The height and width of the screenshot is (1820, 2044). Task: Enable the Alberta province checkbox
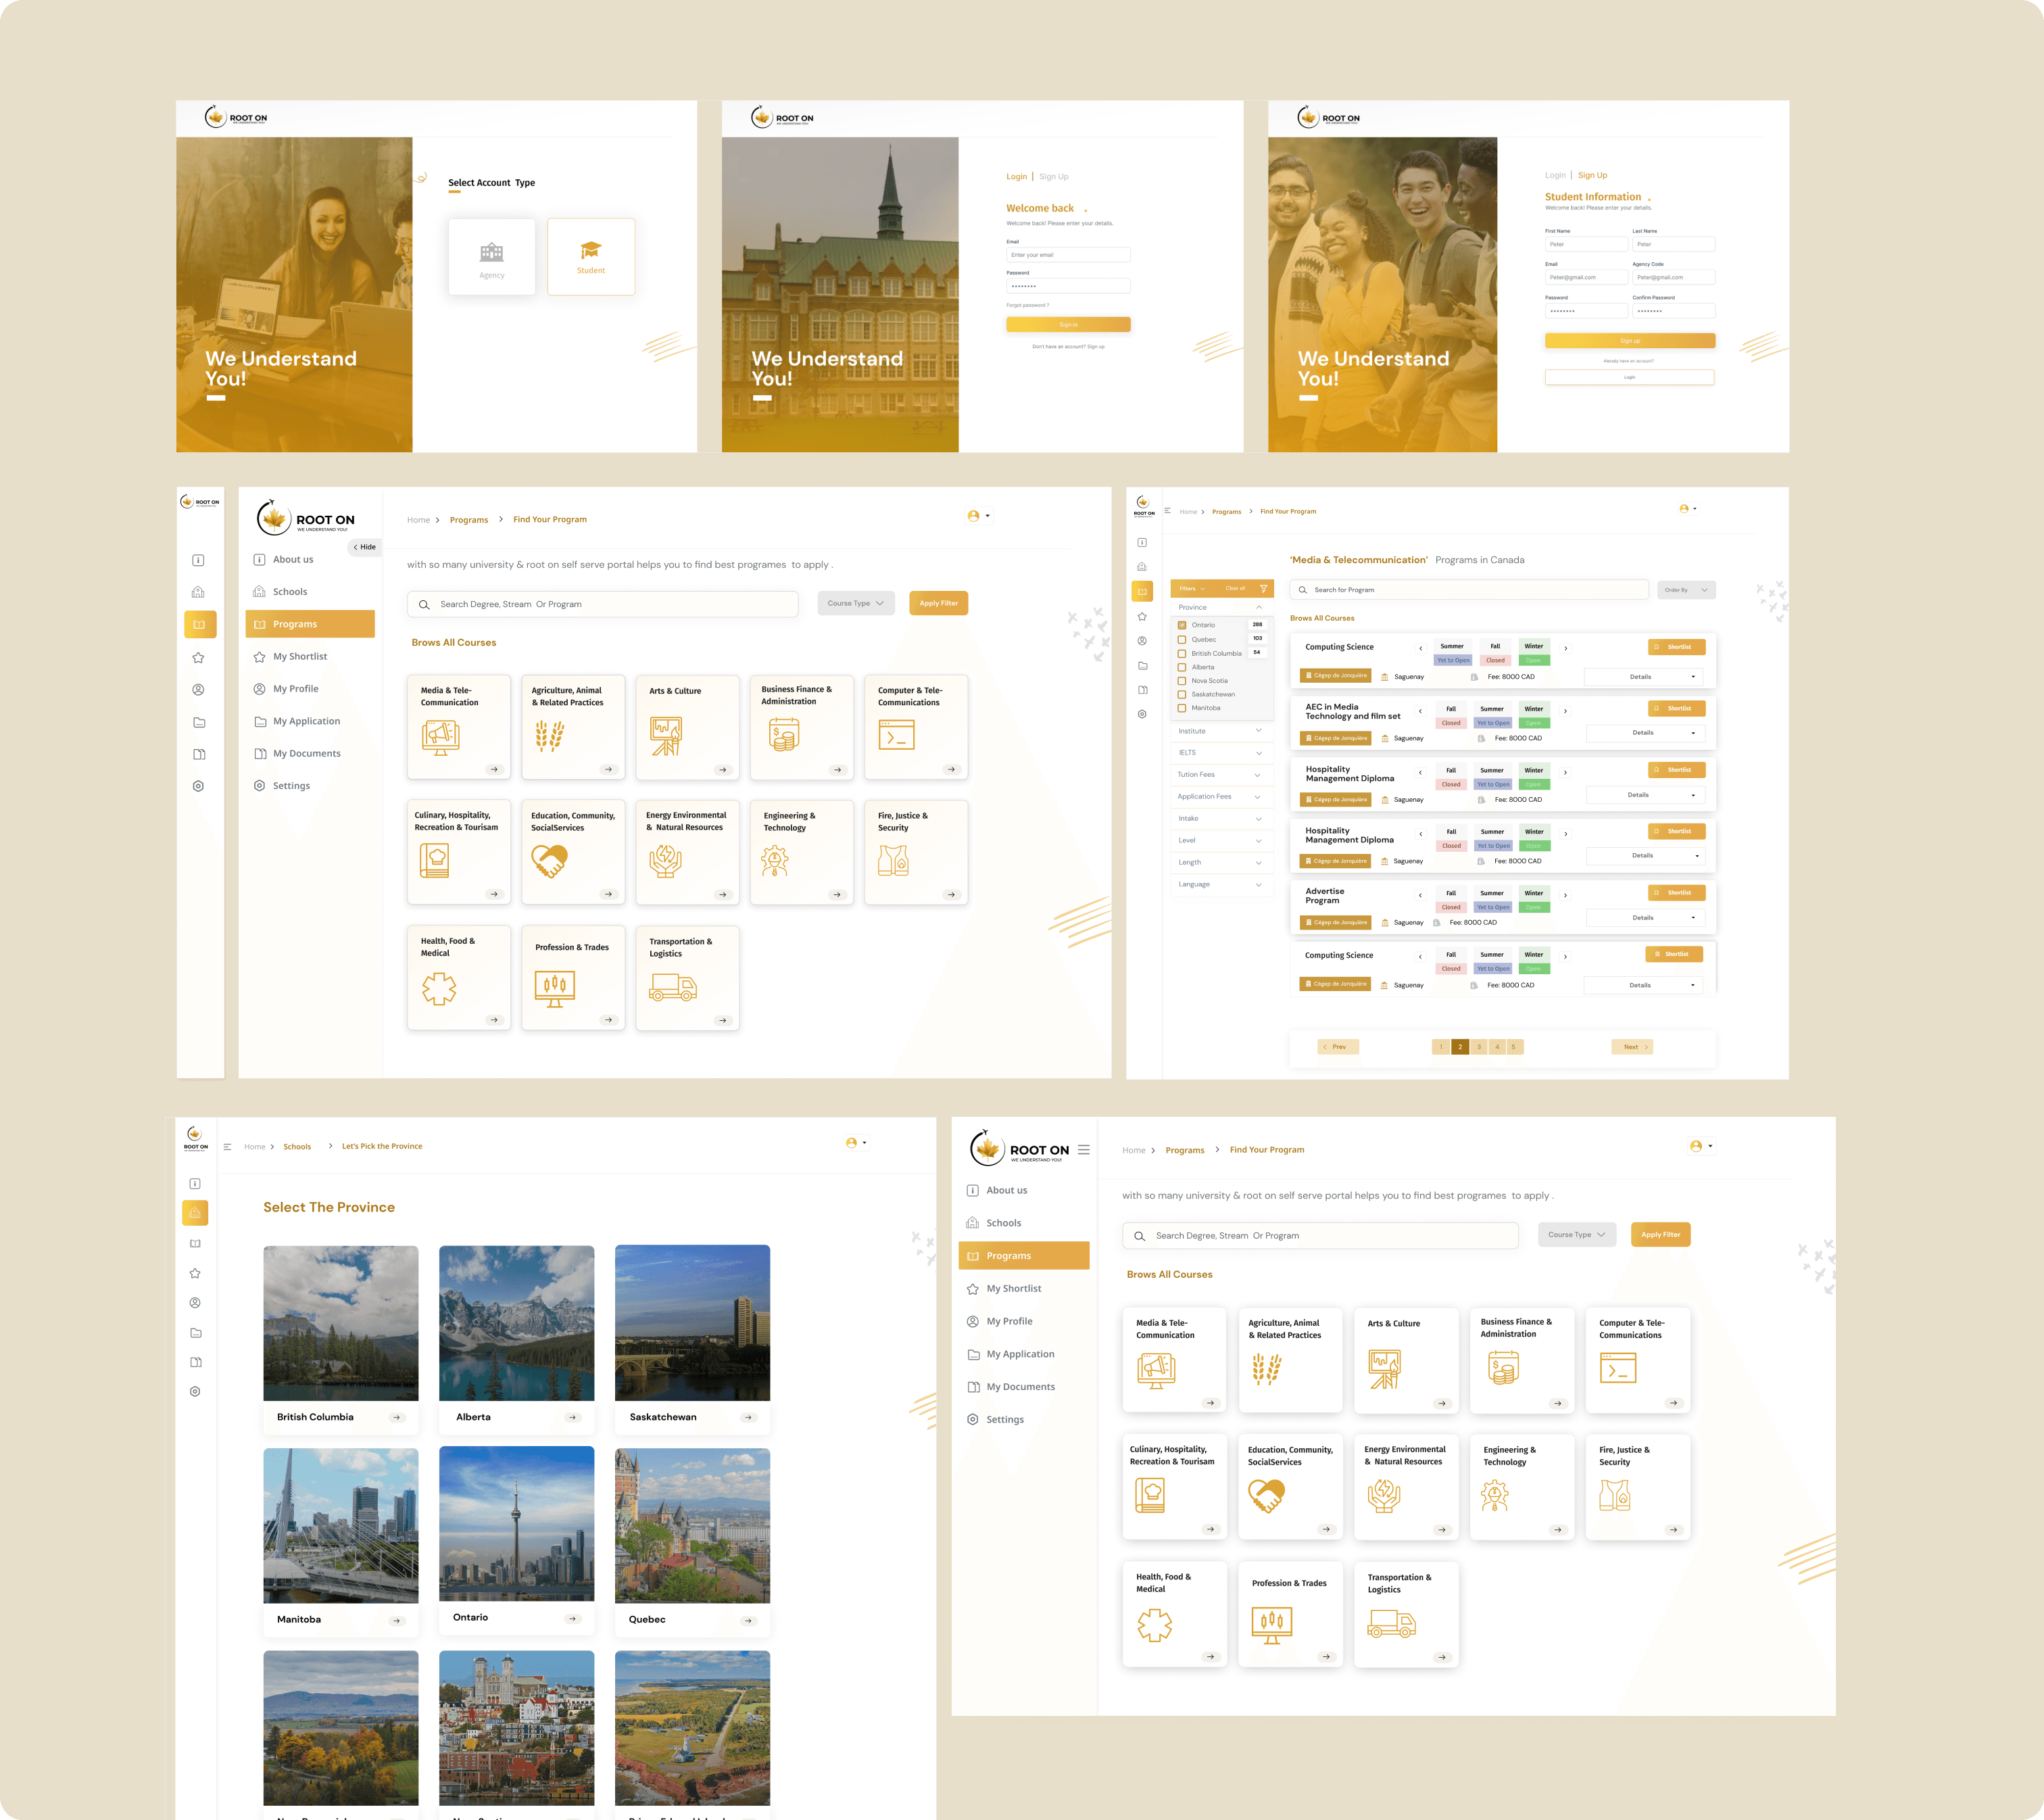click(1182, 667)
